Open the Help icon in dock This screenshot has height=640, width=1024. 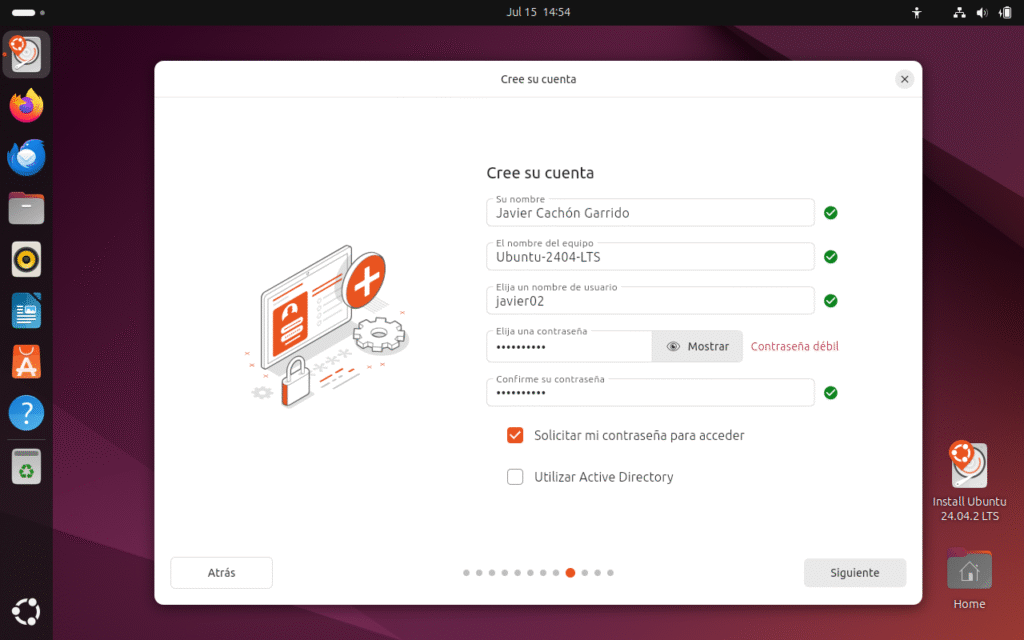point(26,413)
